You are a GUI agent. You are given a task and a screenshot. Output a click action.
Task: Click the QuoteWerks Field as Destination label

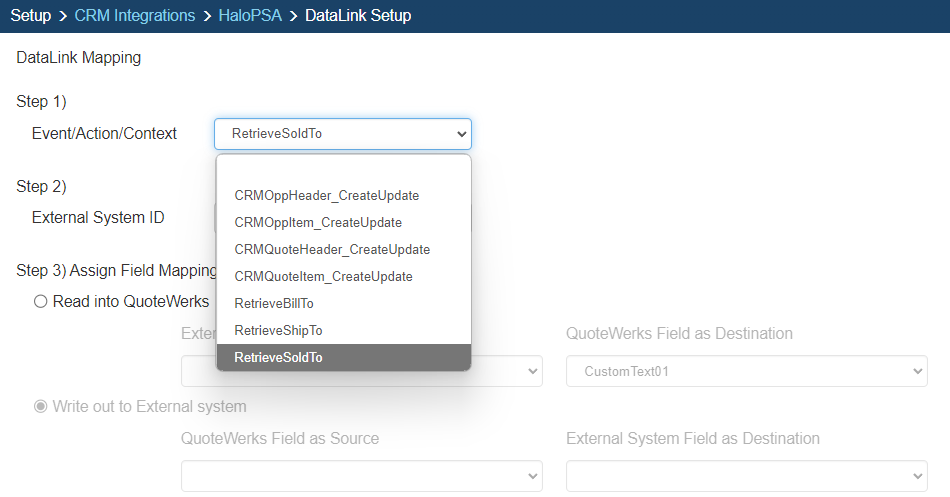tap(679, 333)
